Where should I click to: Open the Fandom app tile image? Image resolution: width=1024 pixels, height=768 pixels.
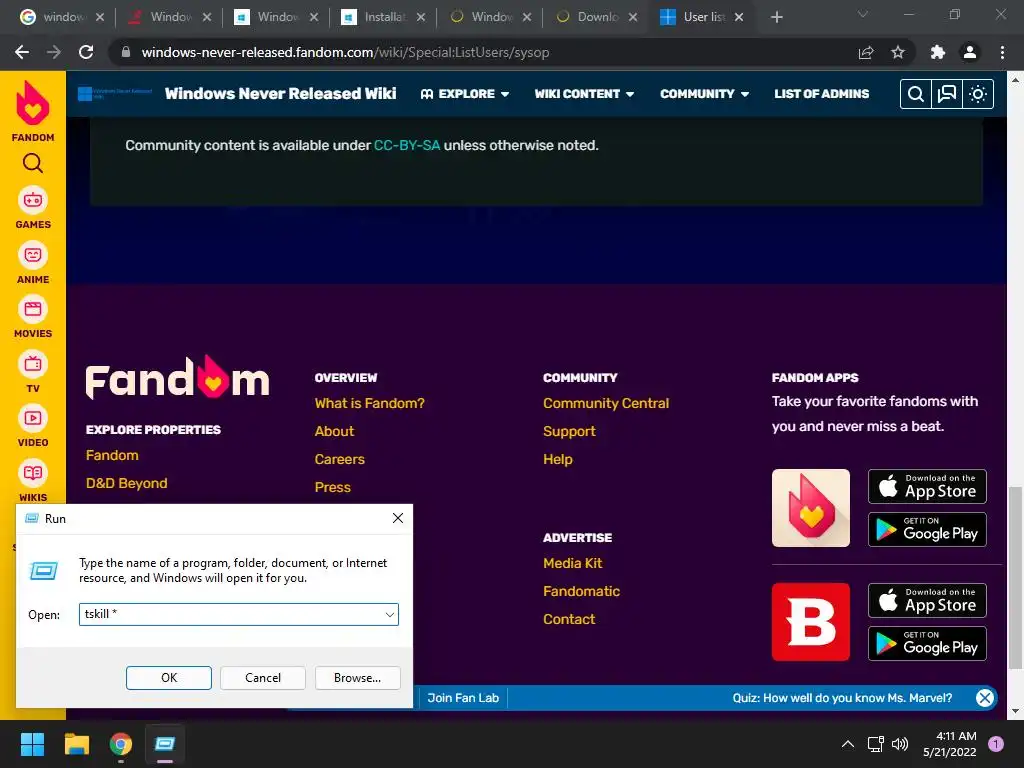coord(810,507)
